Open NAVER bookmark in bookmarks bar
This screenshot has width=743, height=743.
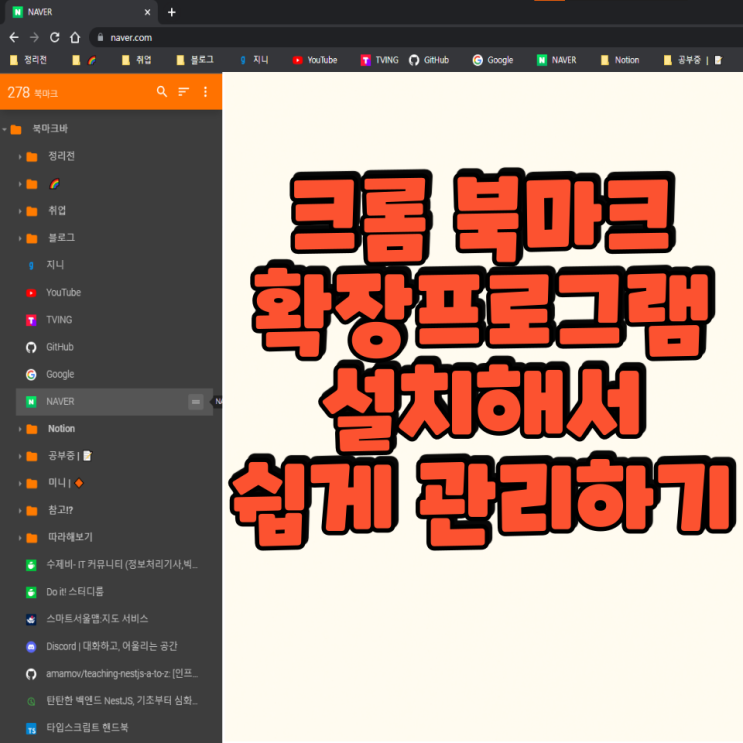coord(556,60)
